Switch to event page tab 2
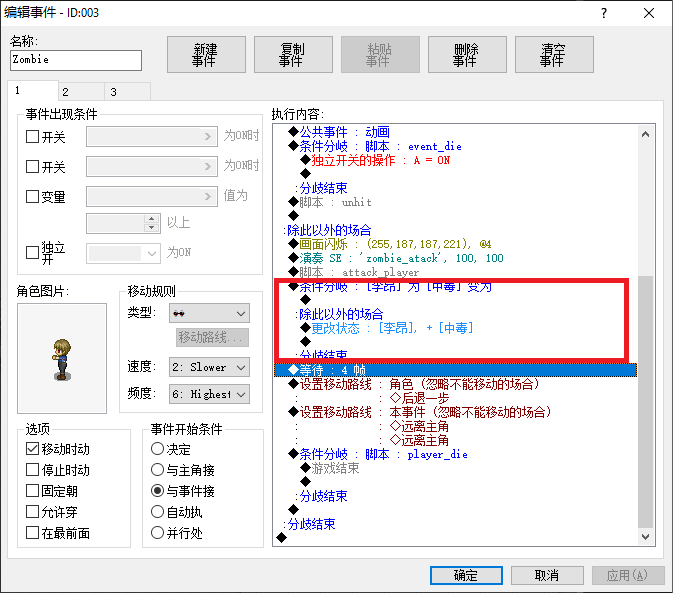Screen dimensions: 673x593 coord(82,92)
